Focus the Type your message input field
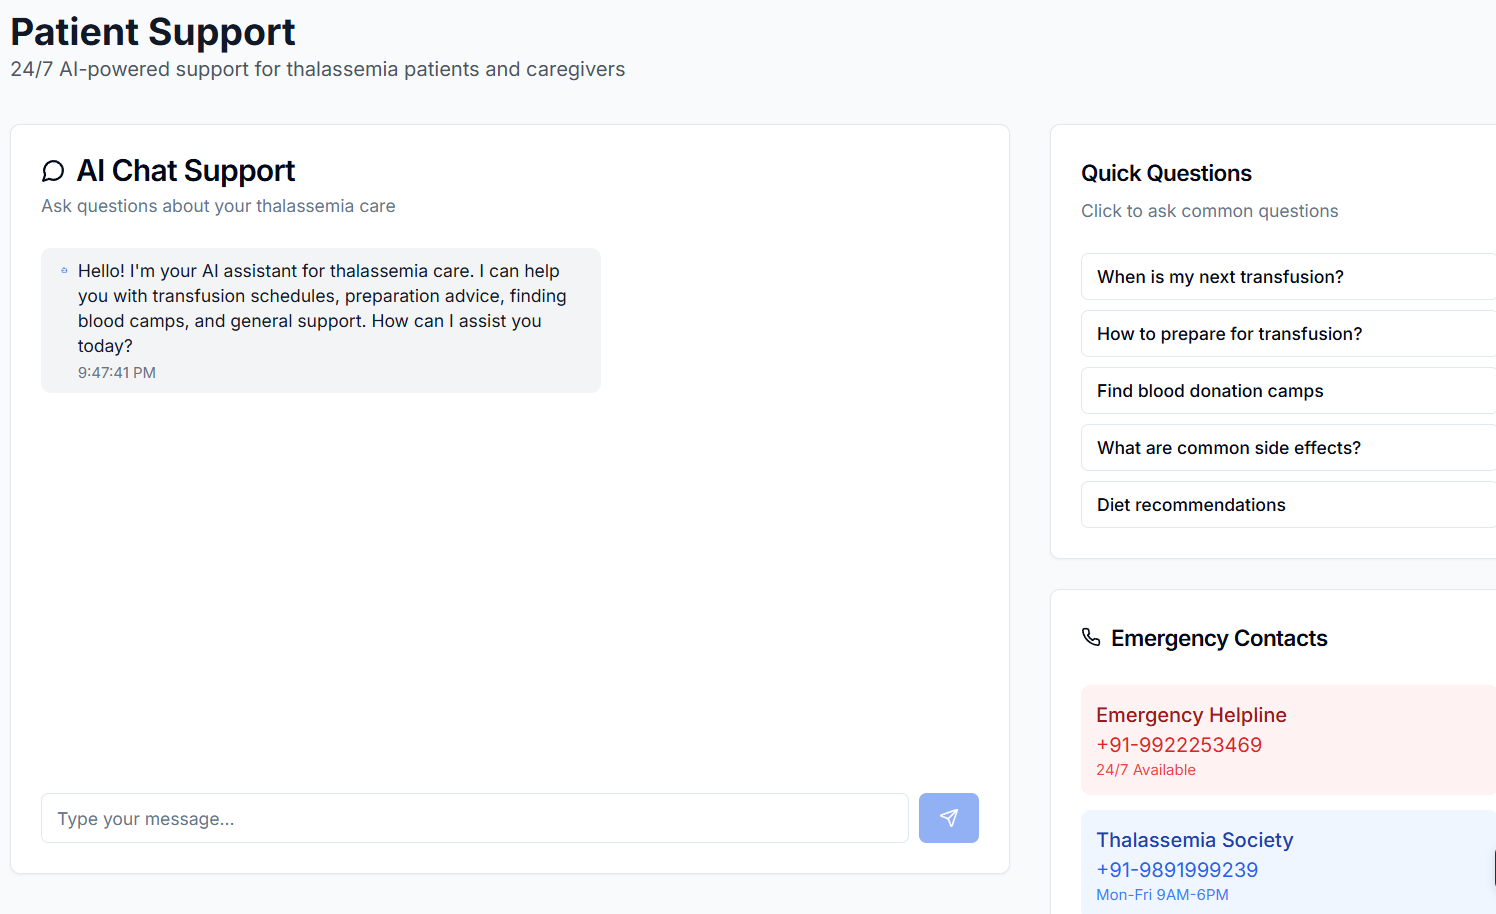 point(474,818)
